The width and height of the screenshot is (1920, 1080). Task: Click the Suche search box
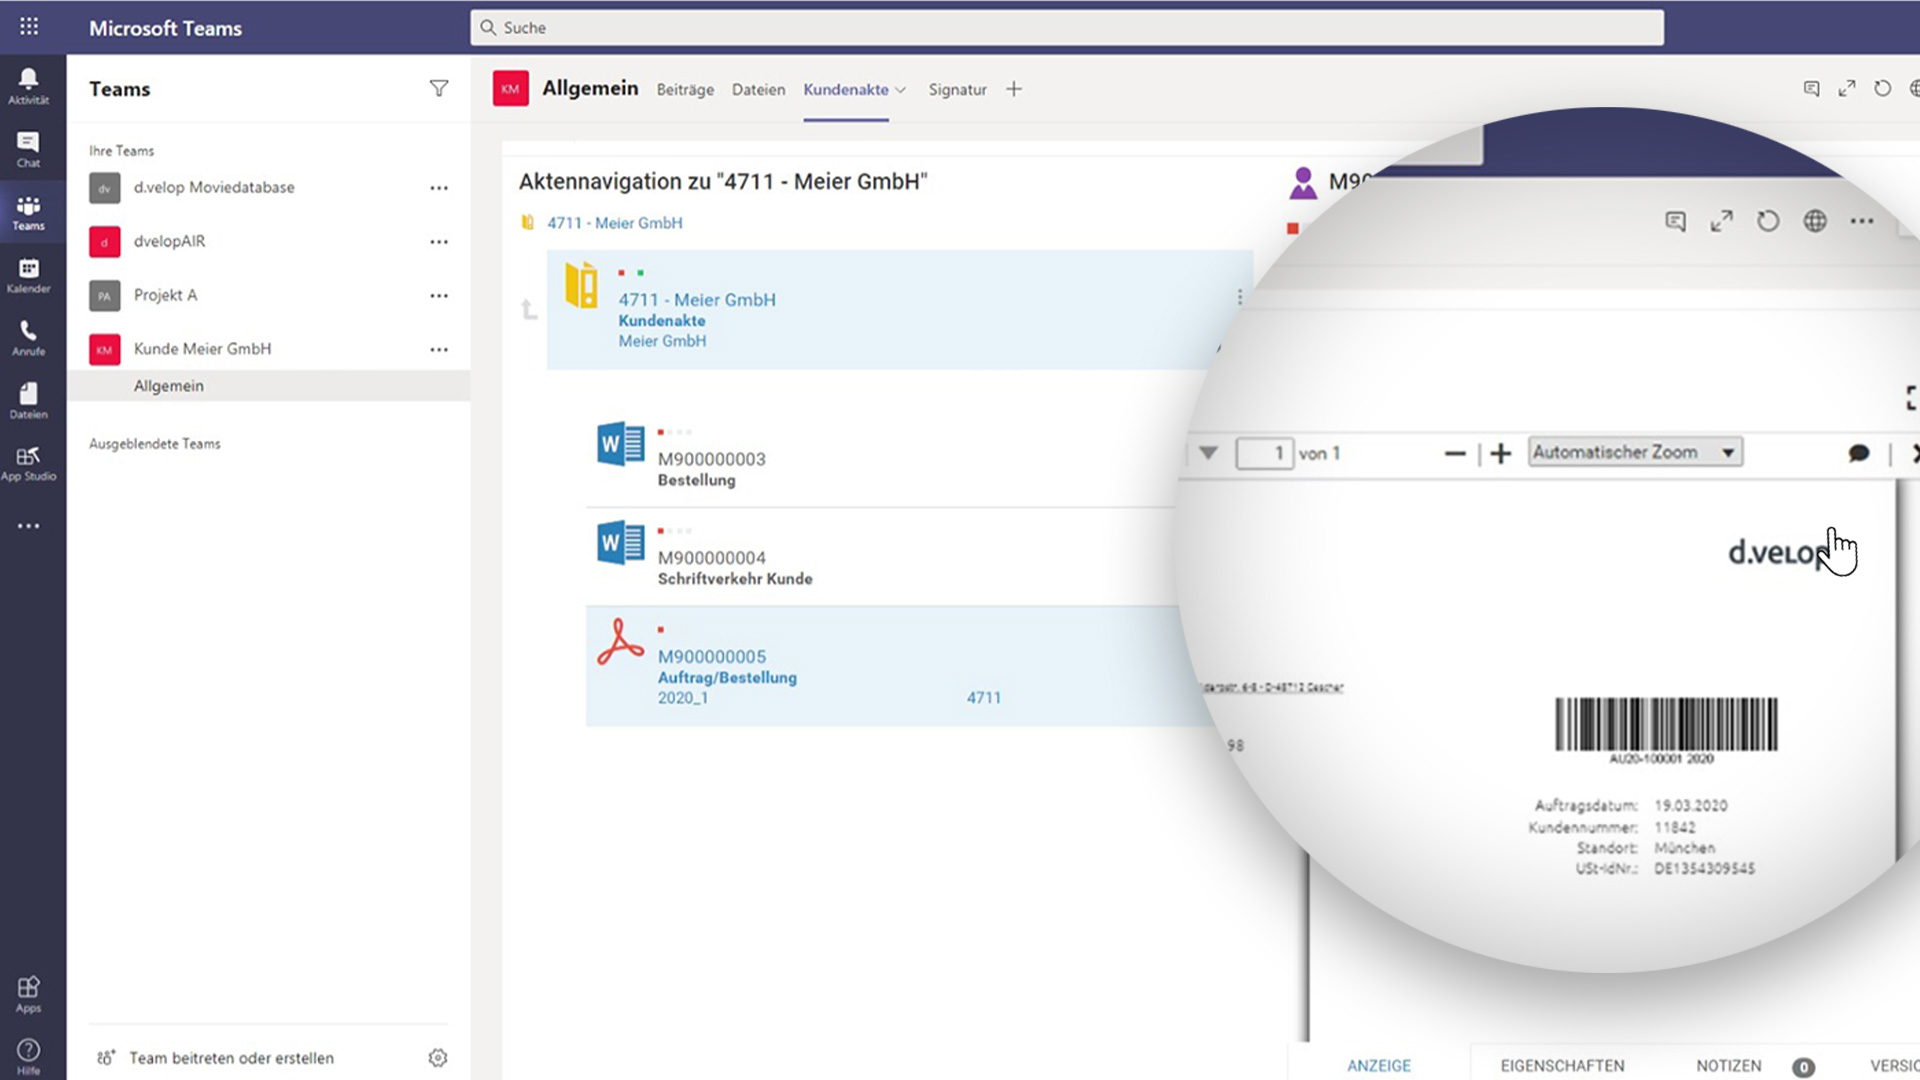point(1067,28)
